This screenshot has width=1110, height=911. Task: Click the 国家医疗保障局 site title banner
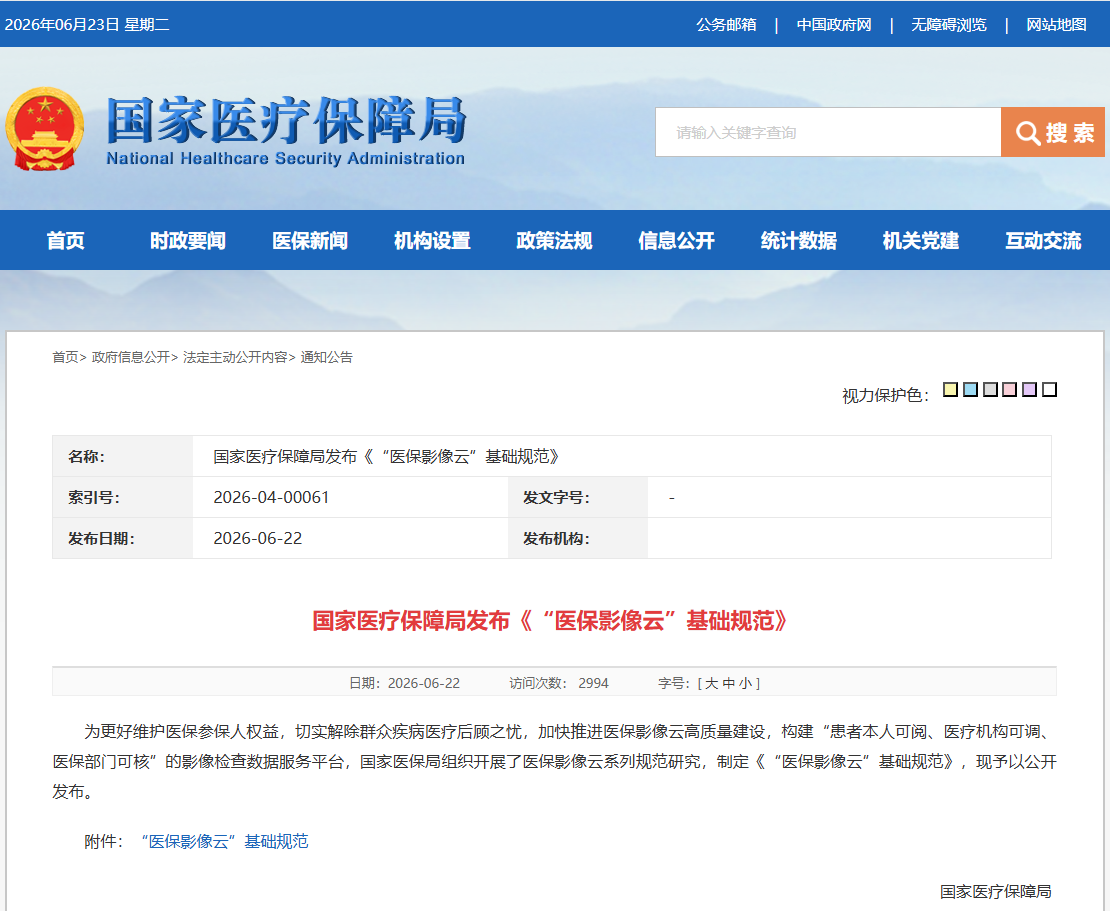pos(286,131)
